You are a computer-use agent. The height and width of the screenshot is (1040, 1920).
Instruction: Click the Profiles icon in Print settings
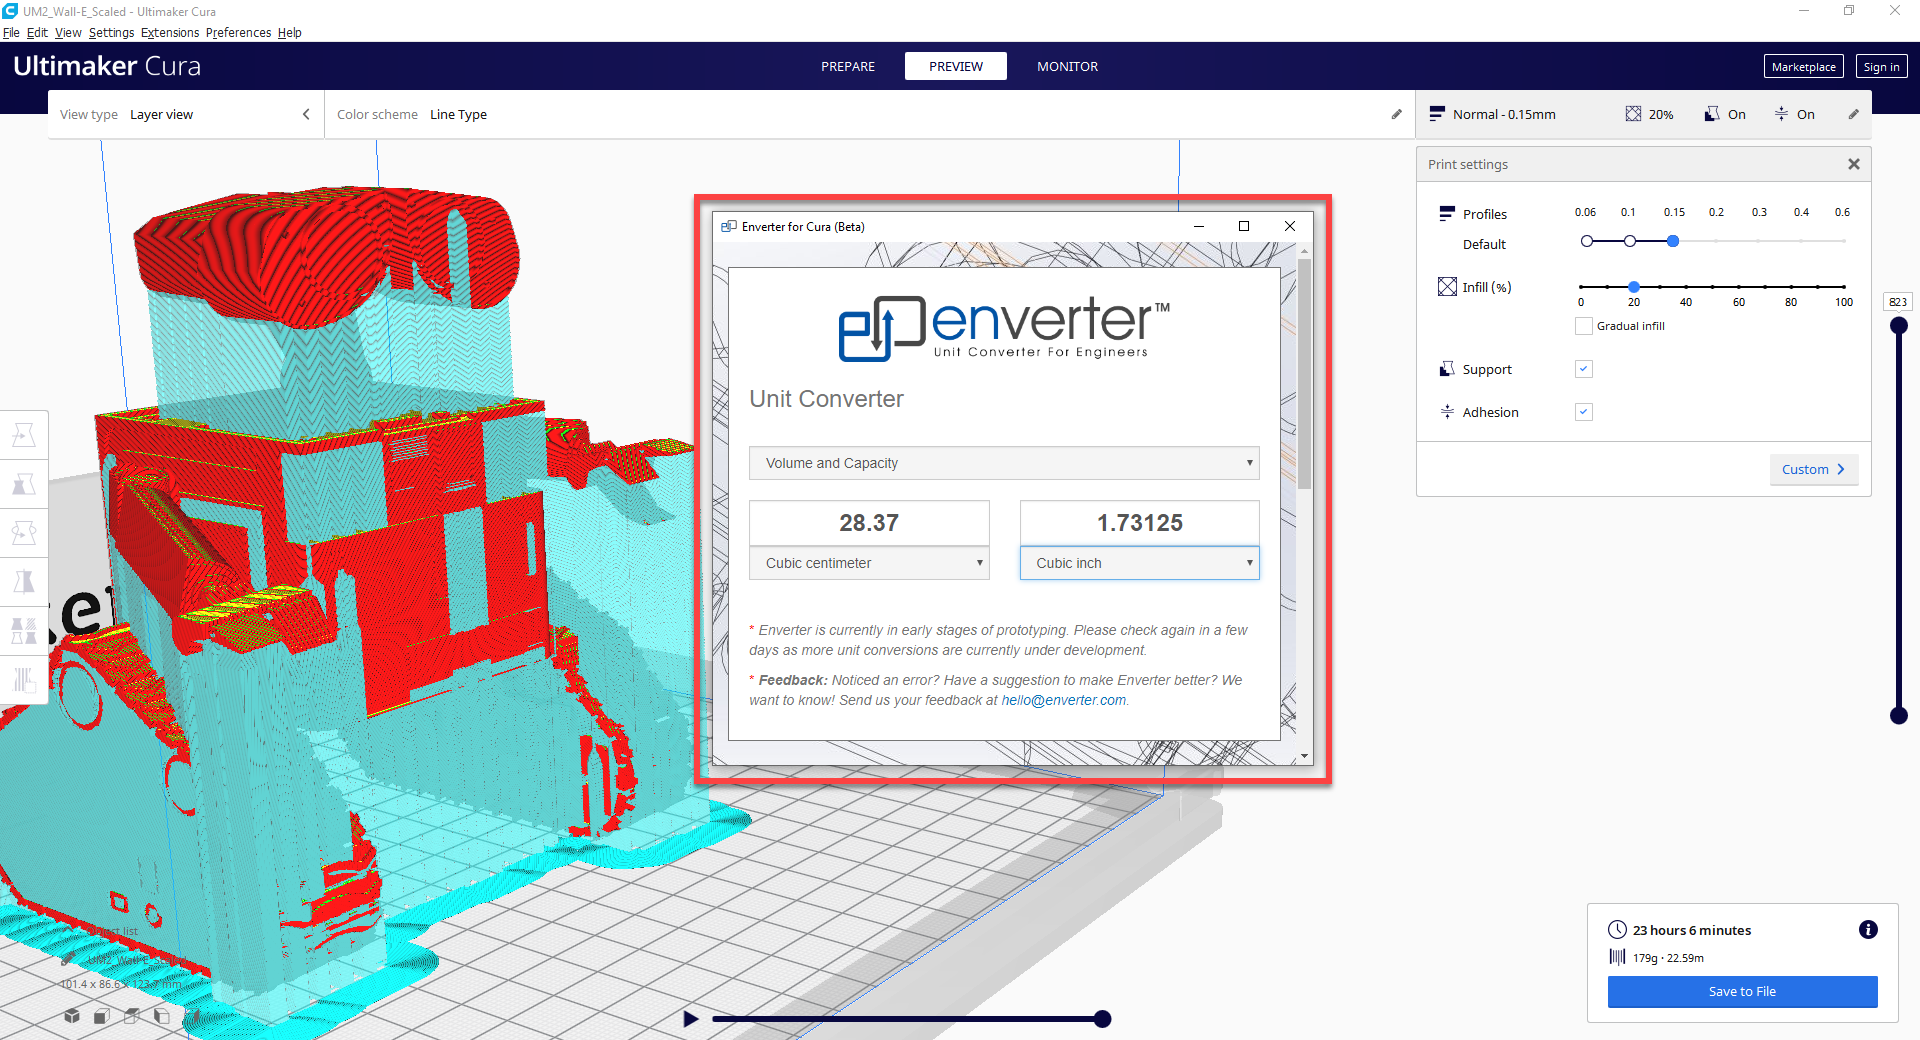pos(1447,214)
